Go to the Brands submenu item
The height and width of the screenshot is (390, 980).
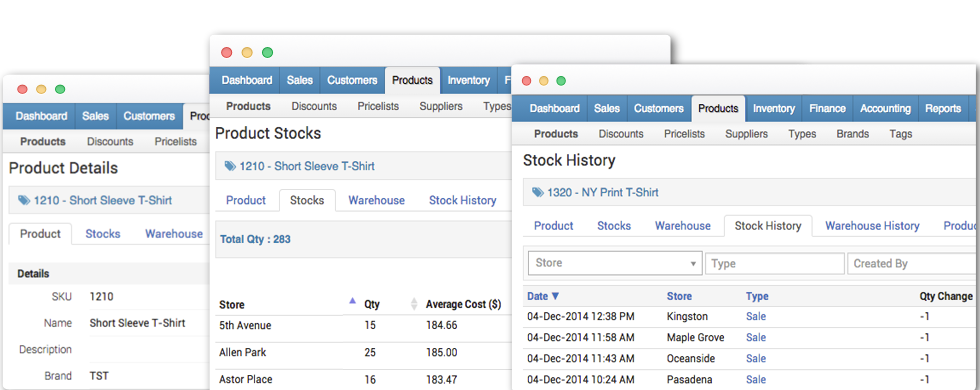coord(852,134)
